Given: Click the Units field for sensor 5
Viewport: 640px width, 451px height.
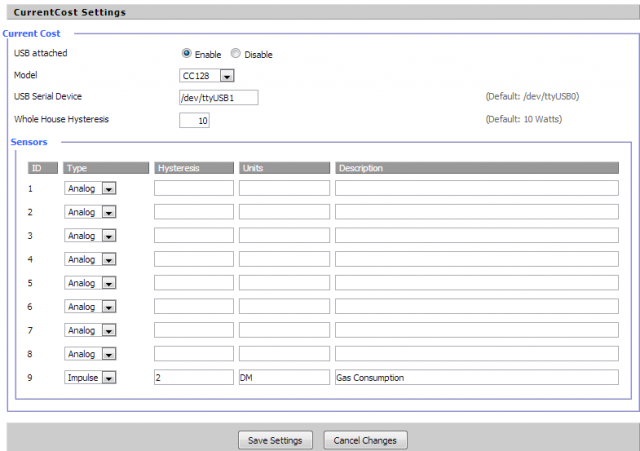Looking at the screenshot, I should coord(284,283).
